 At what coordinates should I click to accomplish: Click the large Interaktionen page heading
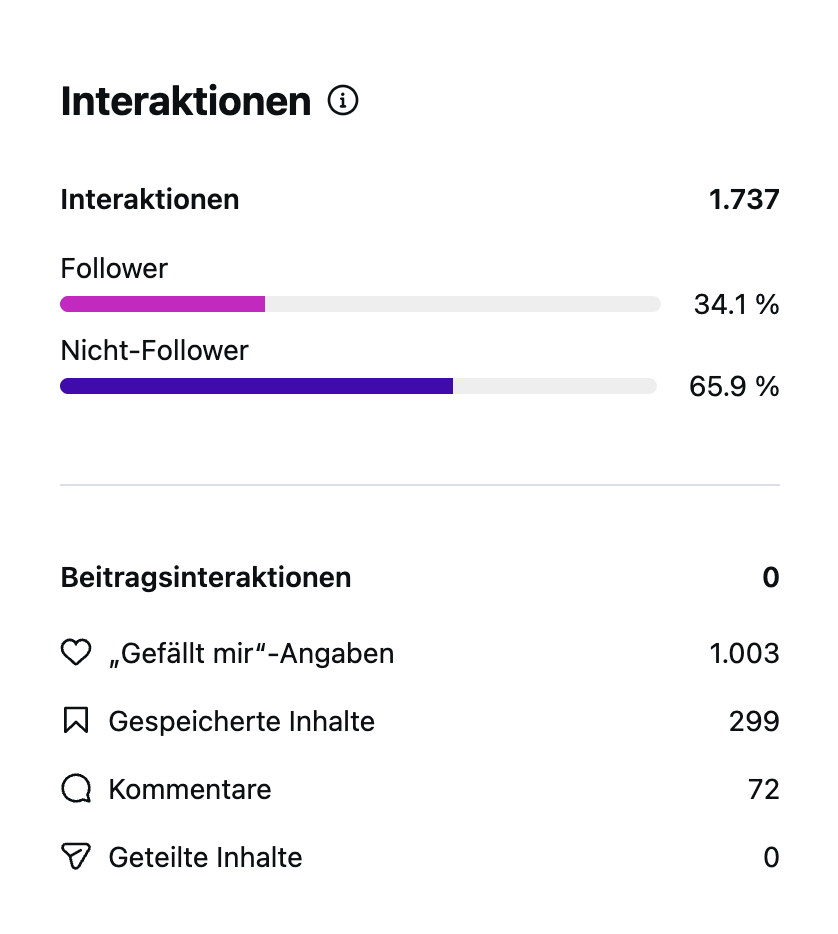(x=186, y=102)
